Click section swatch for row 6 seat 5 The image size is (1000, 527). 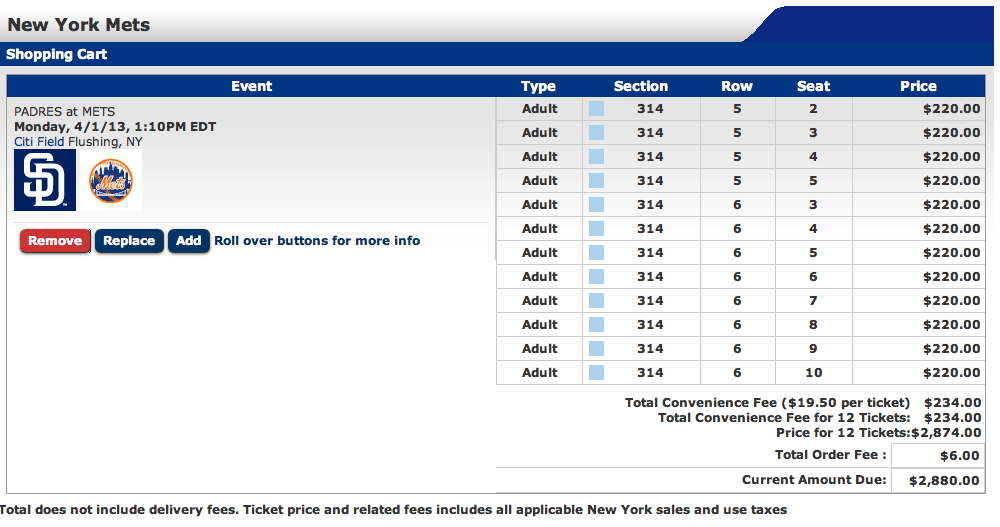596,253
